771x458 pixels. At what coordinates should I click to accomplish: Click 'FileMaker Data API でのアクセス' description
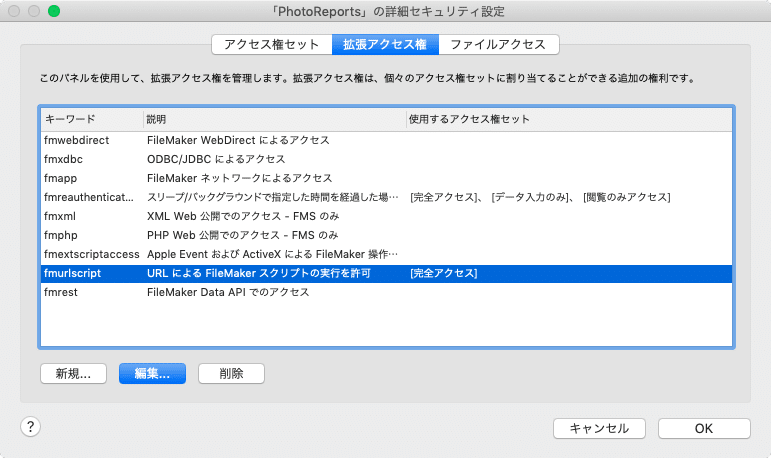[228, 292]
